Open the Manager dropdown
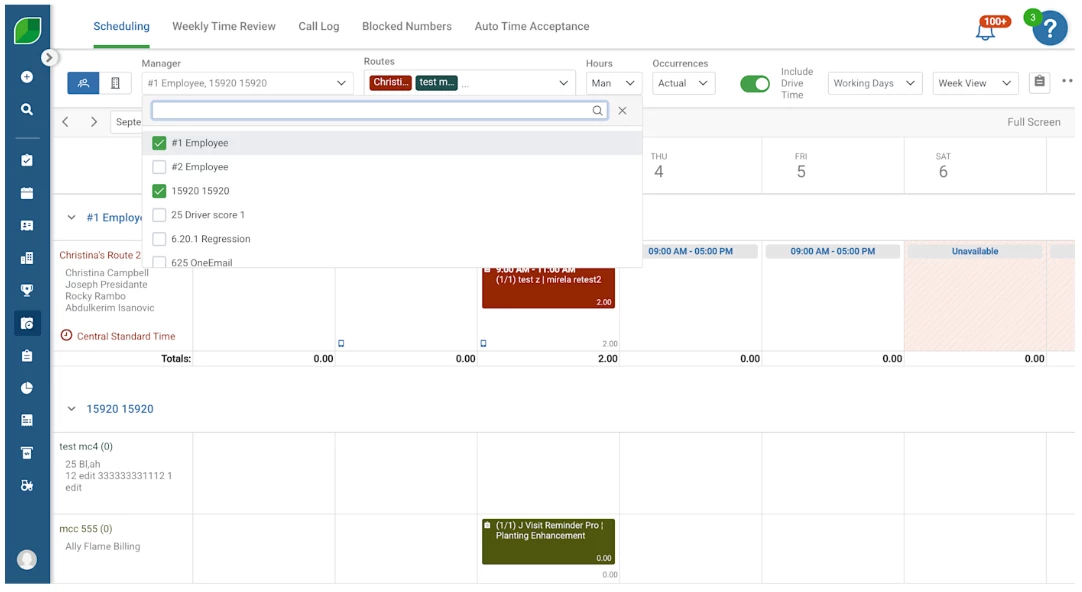 click(247, 83)
